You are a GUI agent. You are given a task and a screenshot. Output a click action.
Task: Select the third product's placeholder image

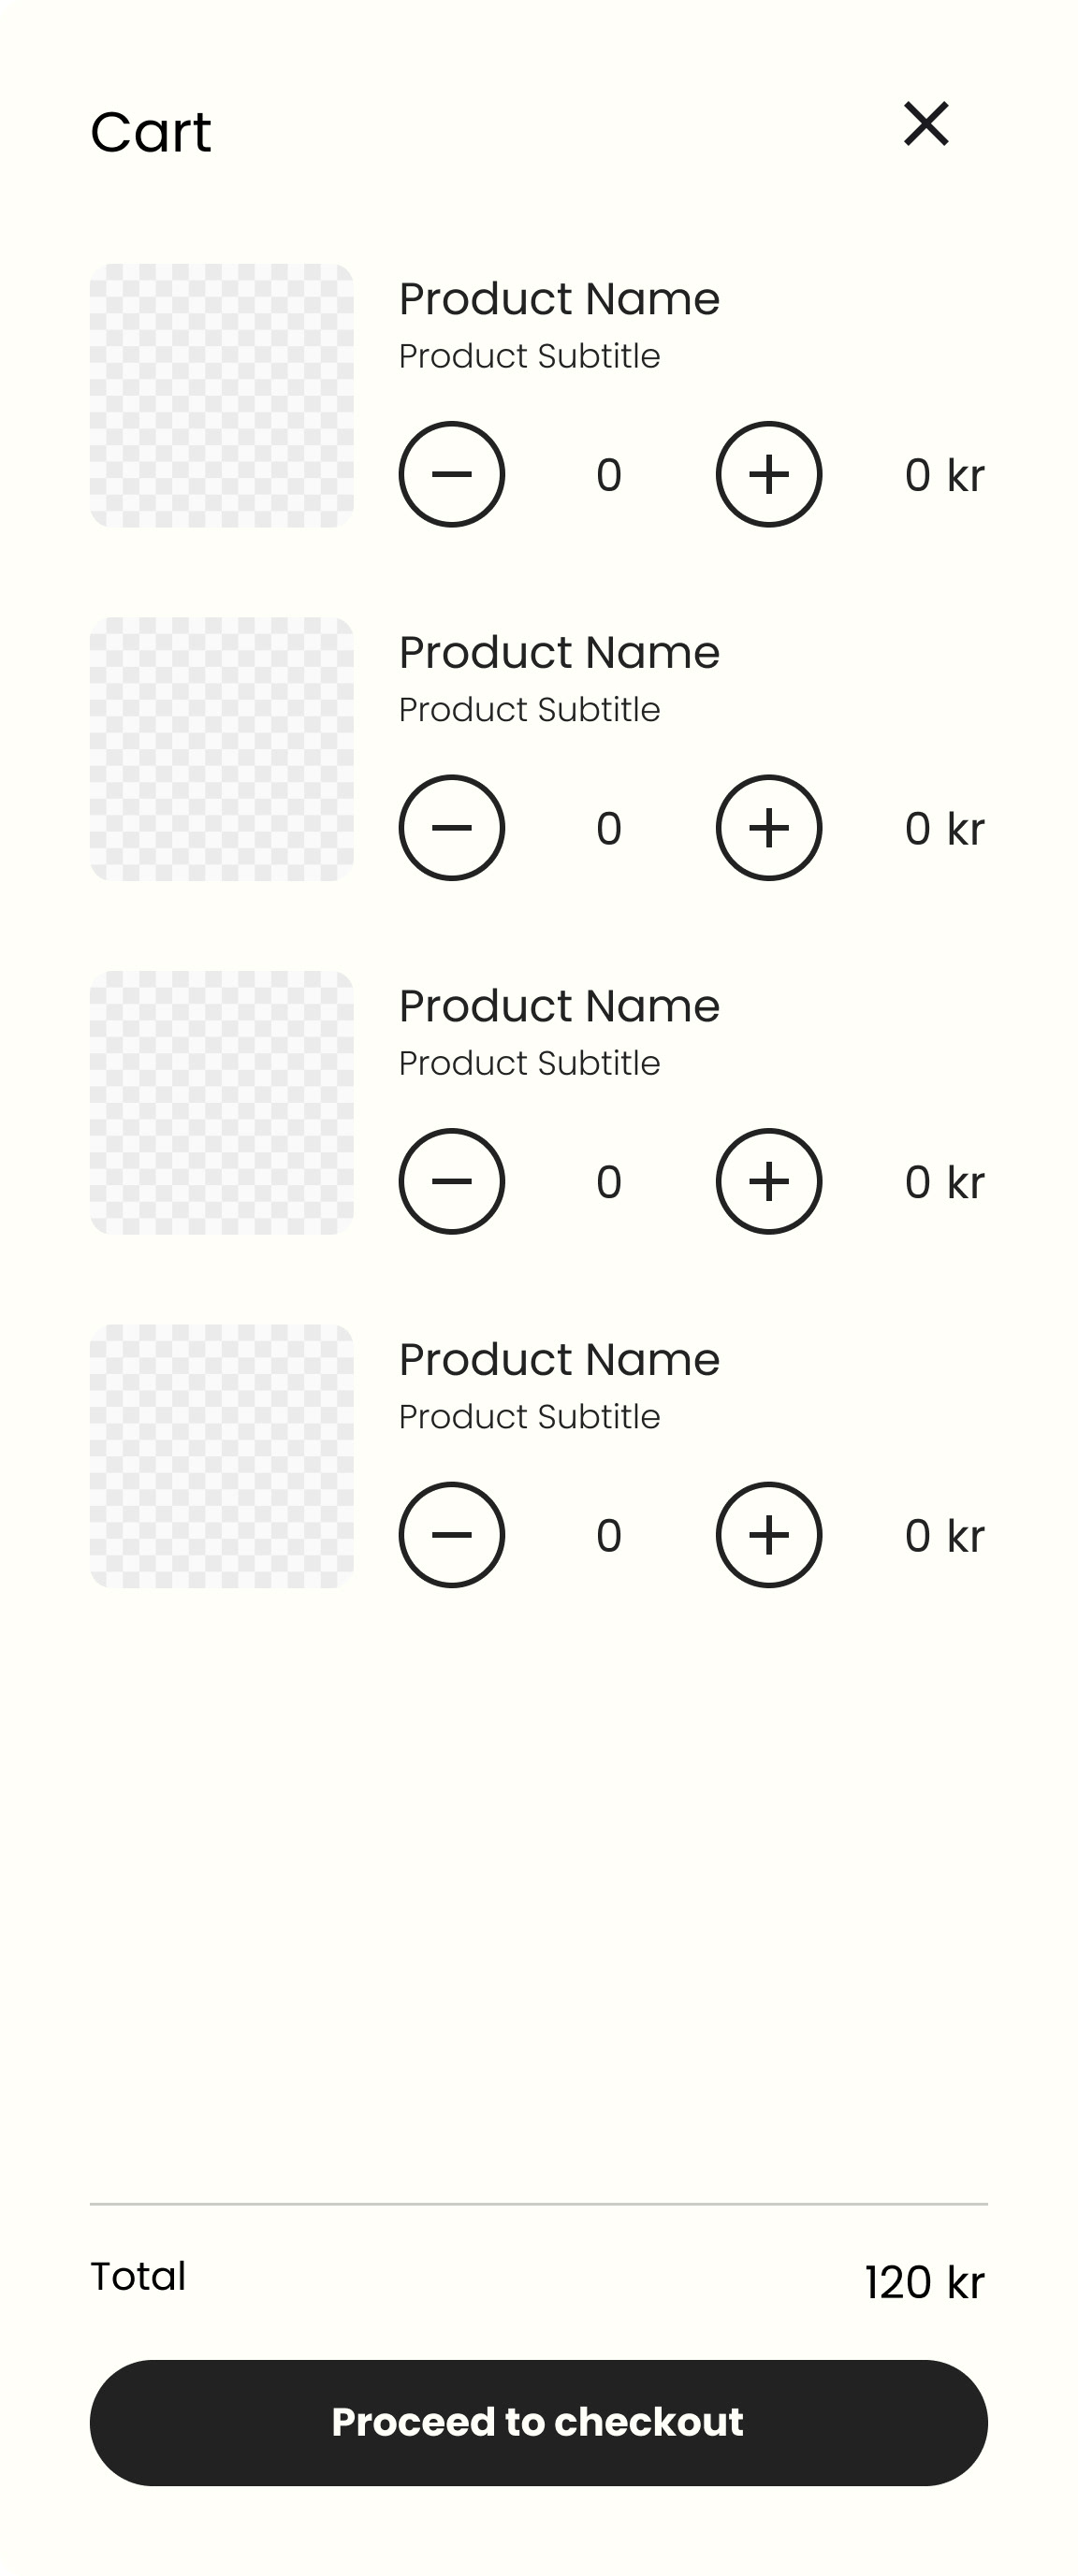point(222,1102)
